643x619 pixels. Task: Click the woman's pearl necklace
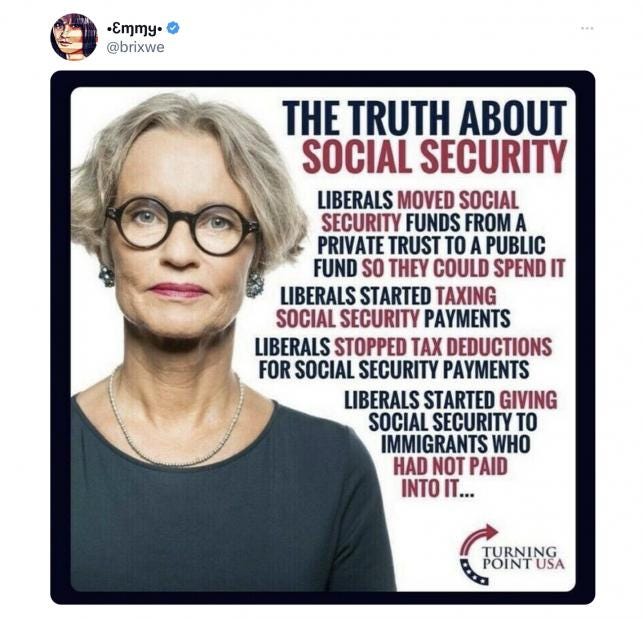(x=176, y=423)
